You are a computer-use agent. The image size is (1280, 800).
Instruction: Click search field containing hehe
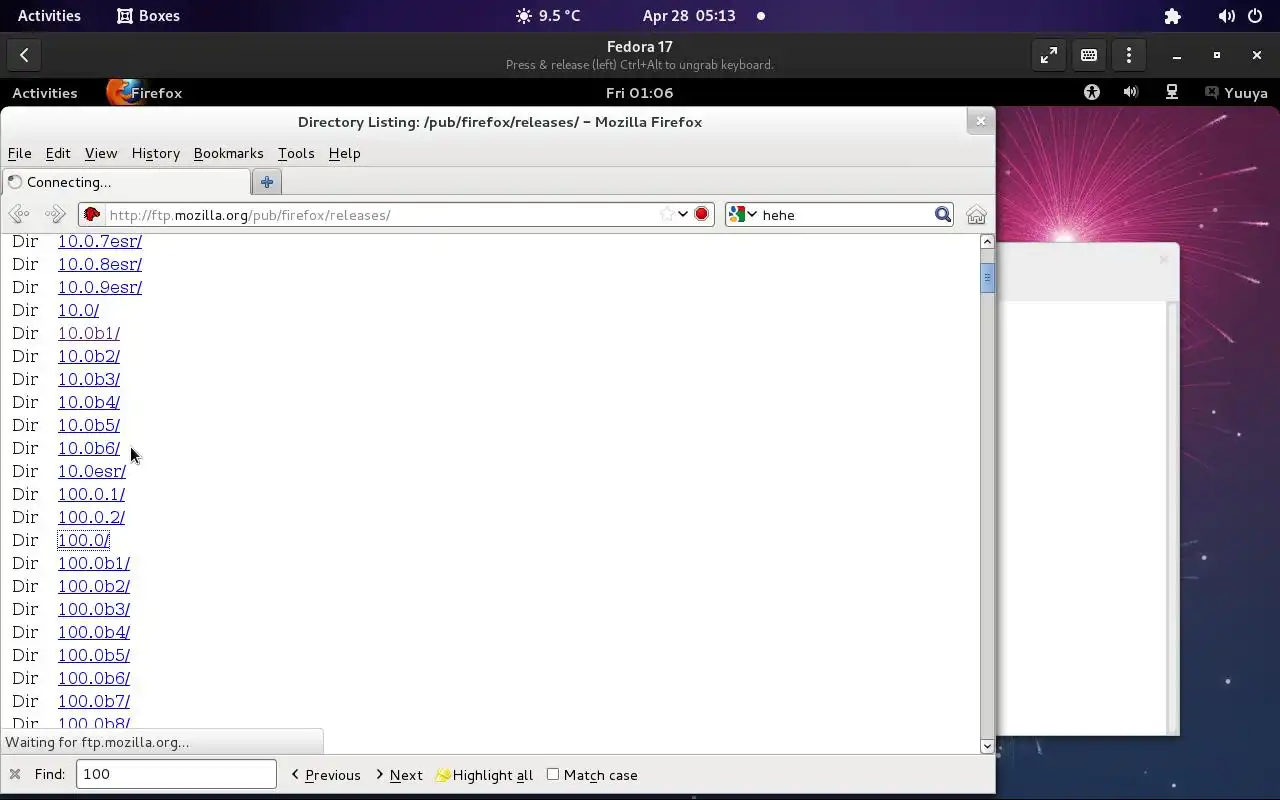click(846, 215)
